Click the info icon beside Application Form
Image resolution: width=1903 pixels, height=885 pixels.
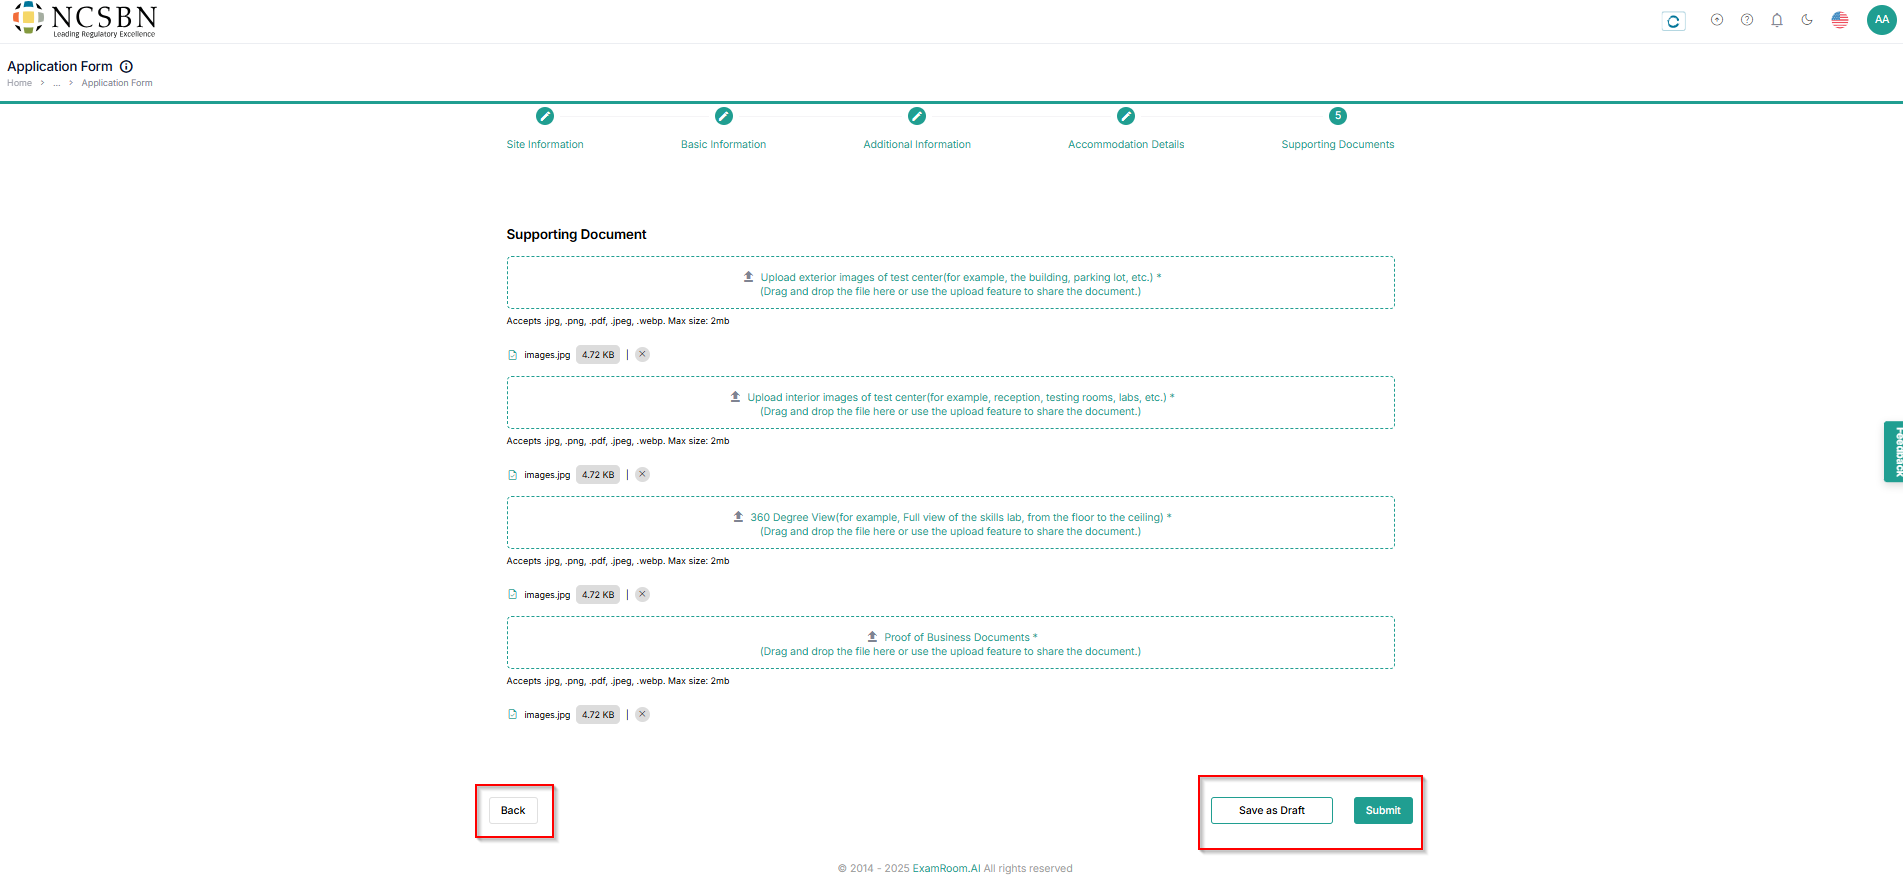coord(127,67)
